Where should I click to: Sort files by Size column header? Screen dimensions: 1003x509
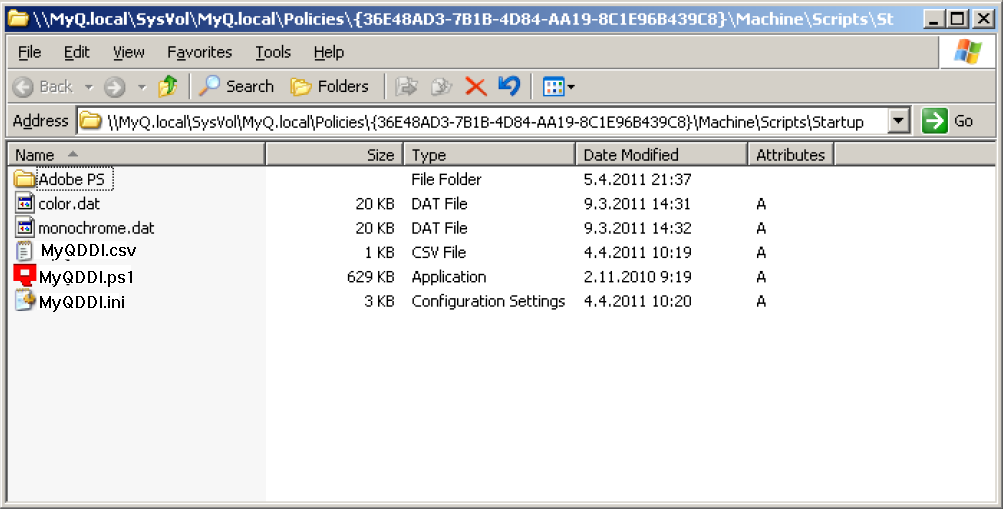click(335, 155)
